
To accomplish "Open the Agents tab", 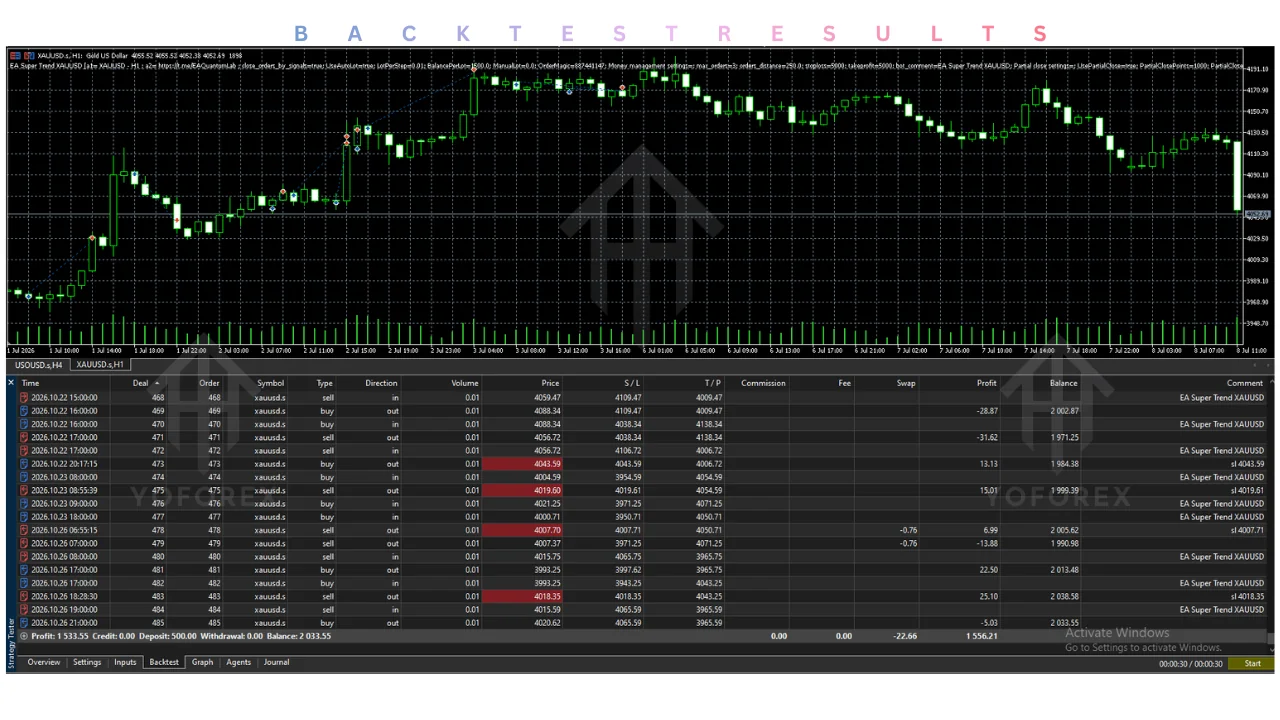I will coord(239,662).
